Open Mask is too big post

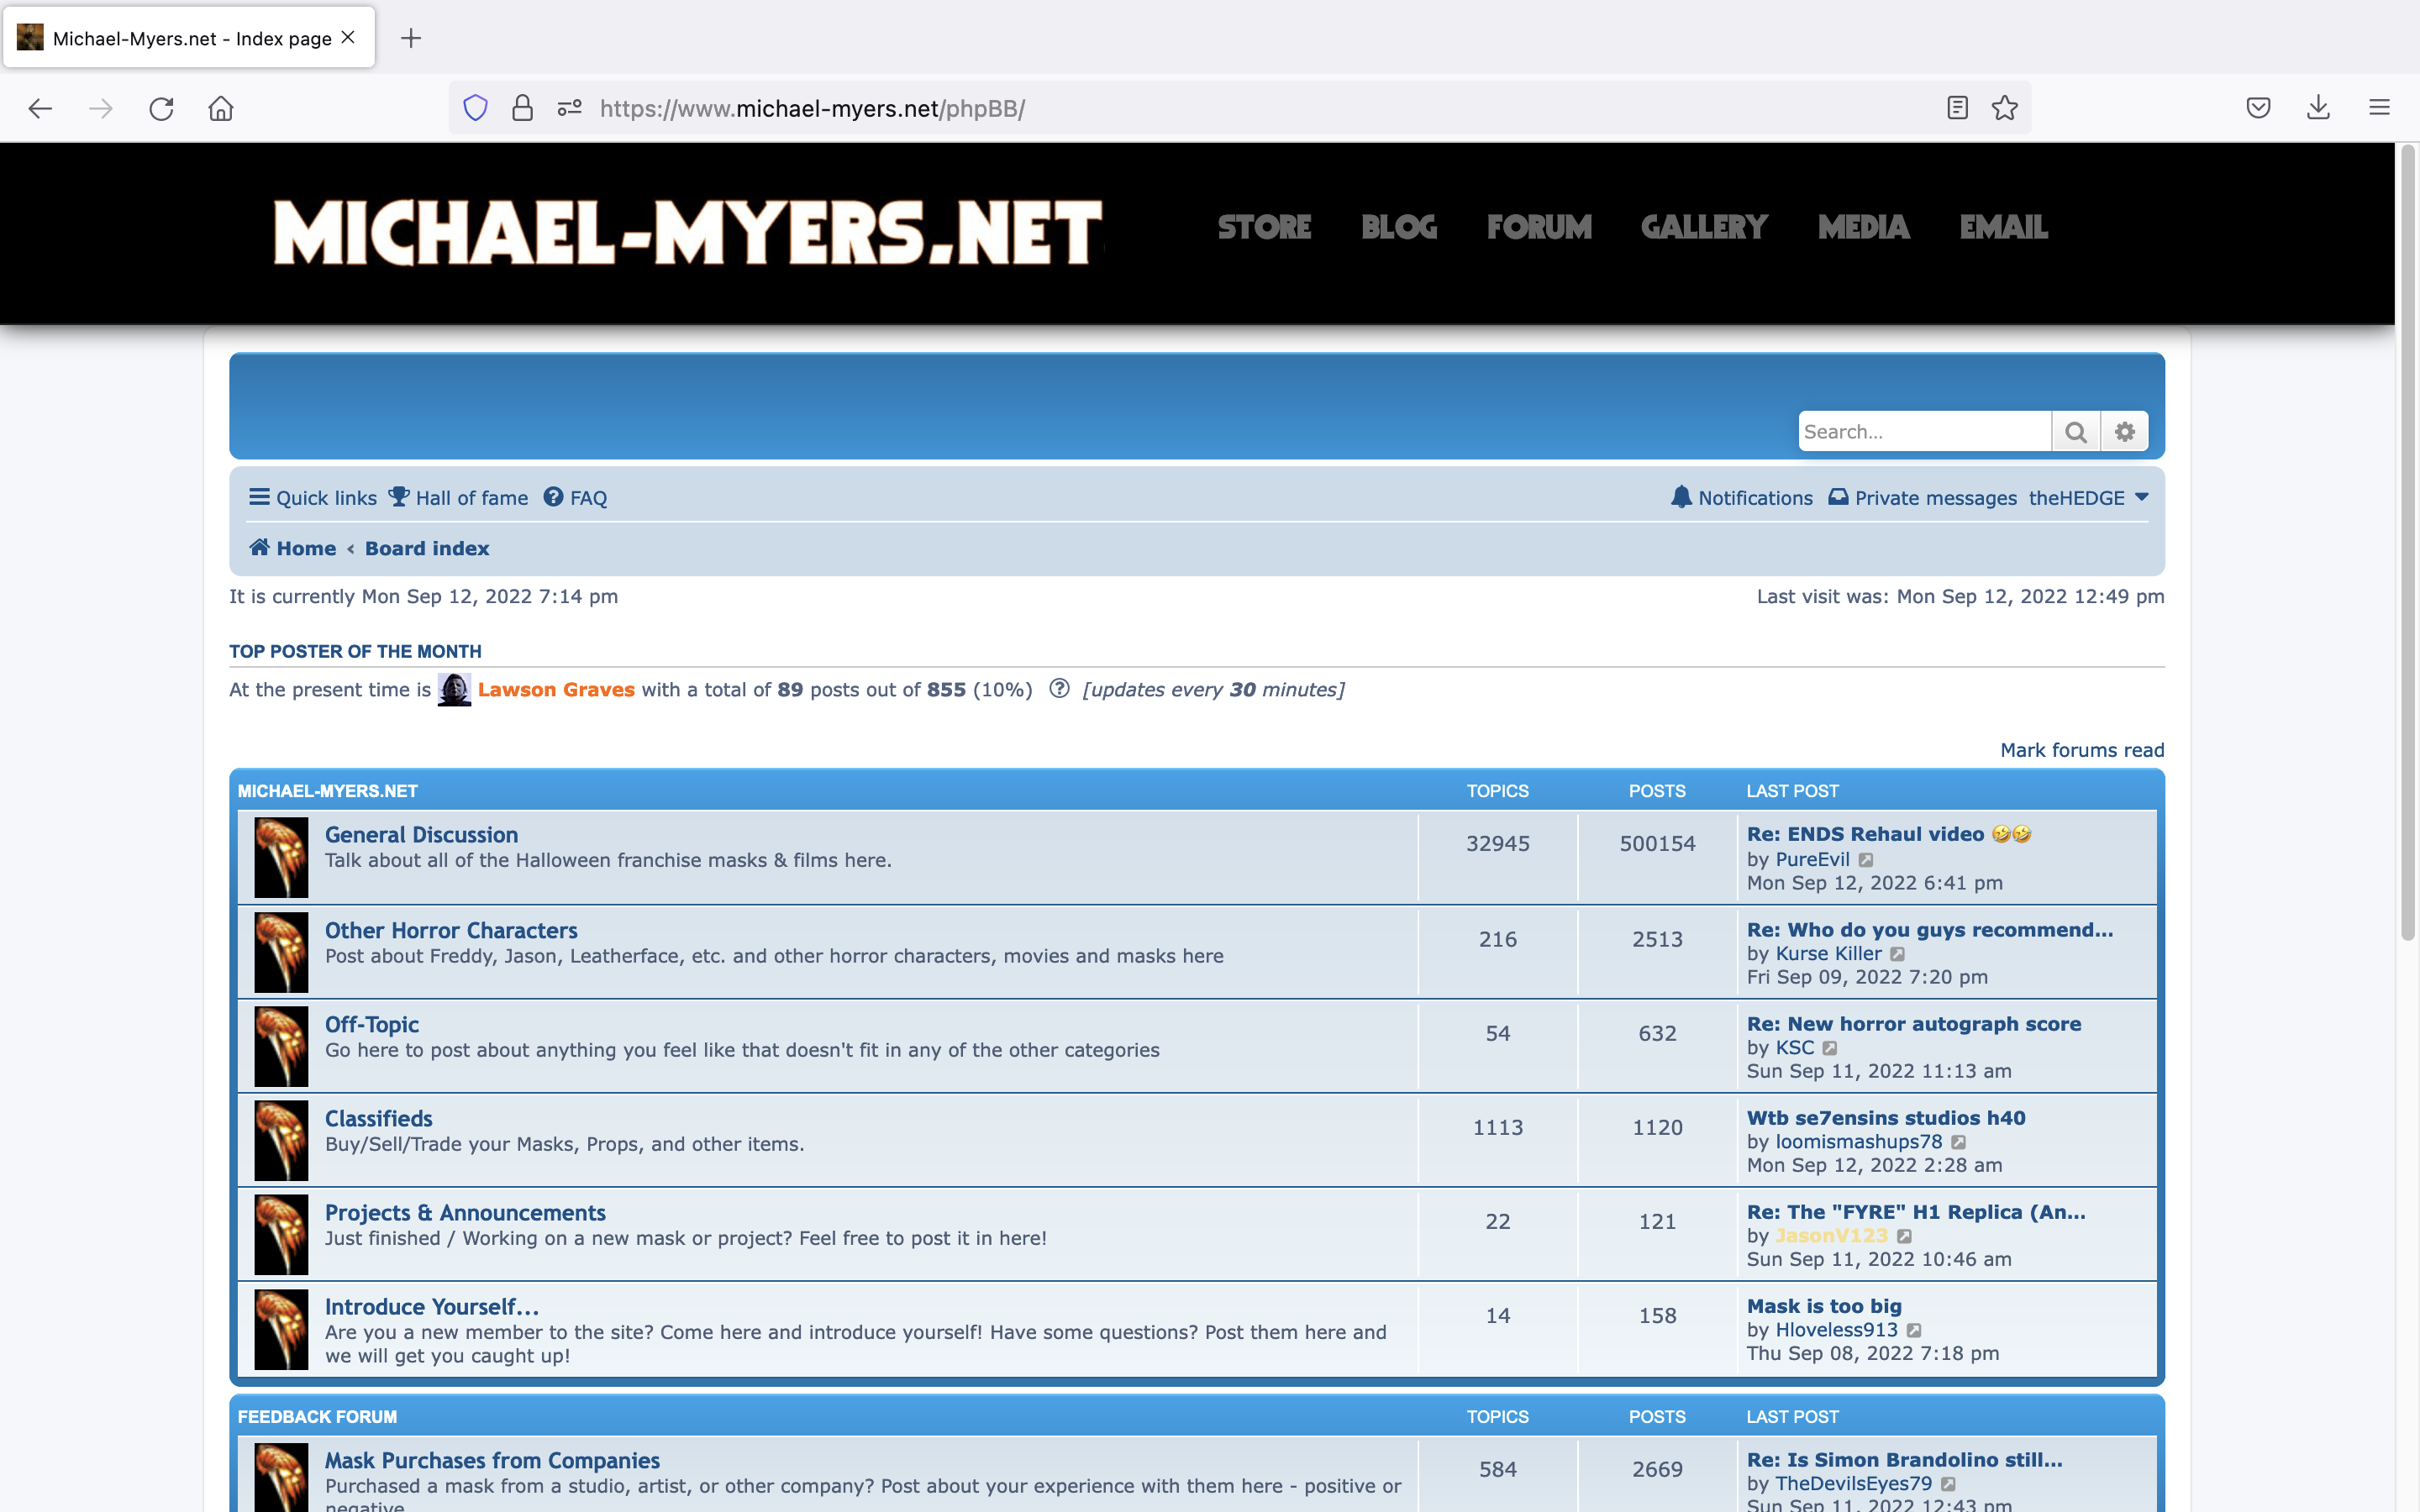coord(1824,1306)
